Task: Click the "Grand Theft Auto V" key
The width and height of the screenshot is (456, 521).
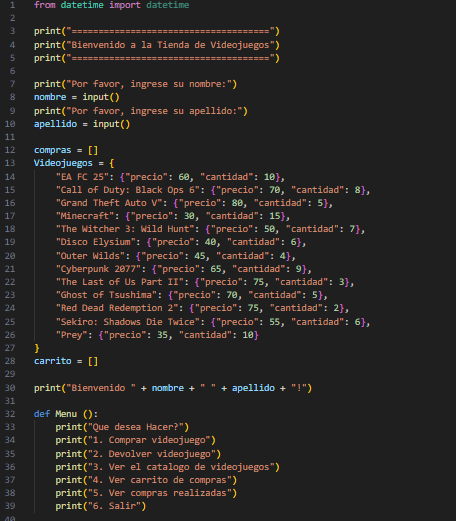Action: (109, 203)
